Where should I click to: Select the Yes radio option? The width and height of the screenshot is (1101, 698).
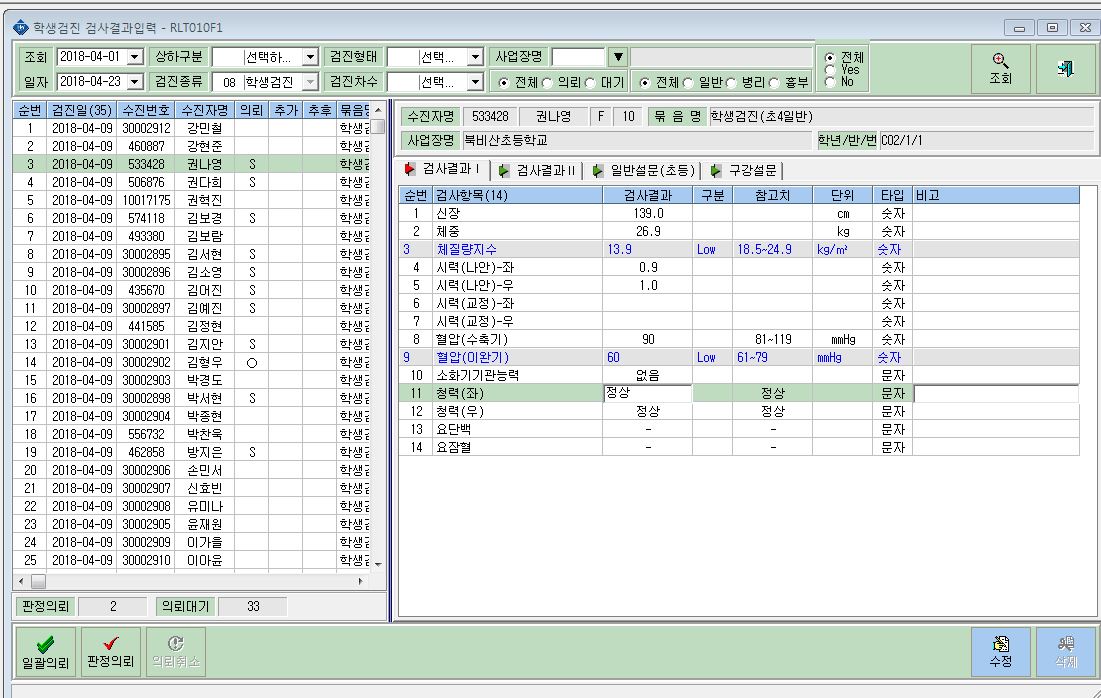(830, 70)
